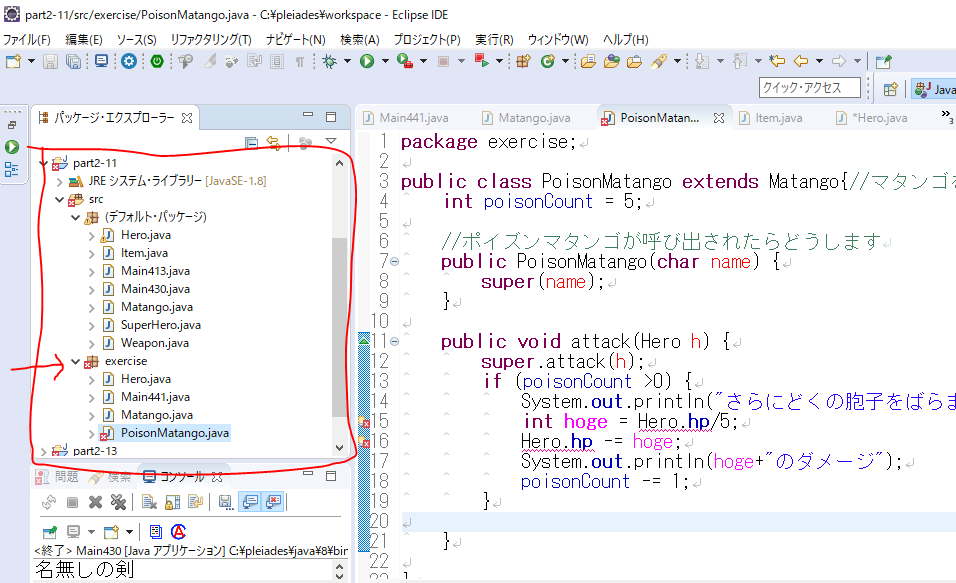
Task: Open the Java perspective button
Action: point(934,89)
